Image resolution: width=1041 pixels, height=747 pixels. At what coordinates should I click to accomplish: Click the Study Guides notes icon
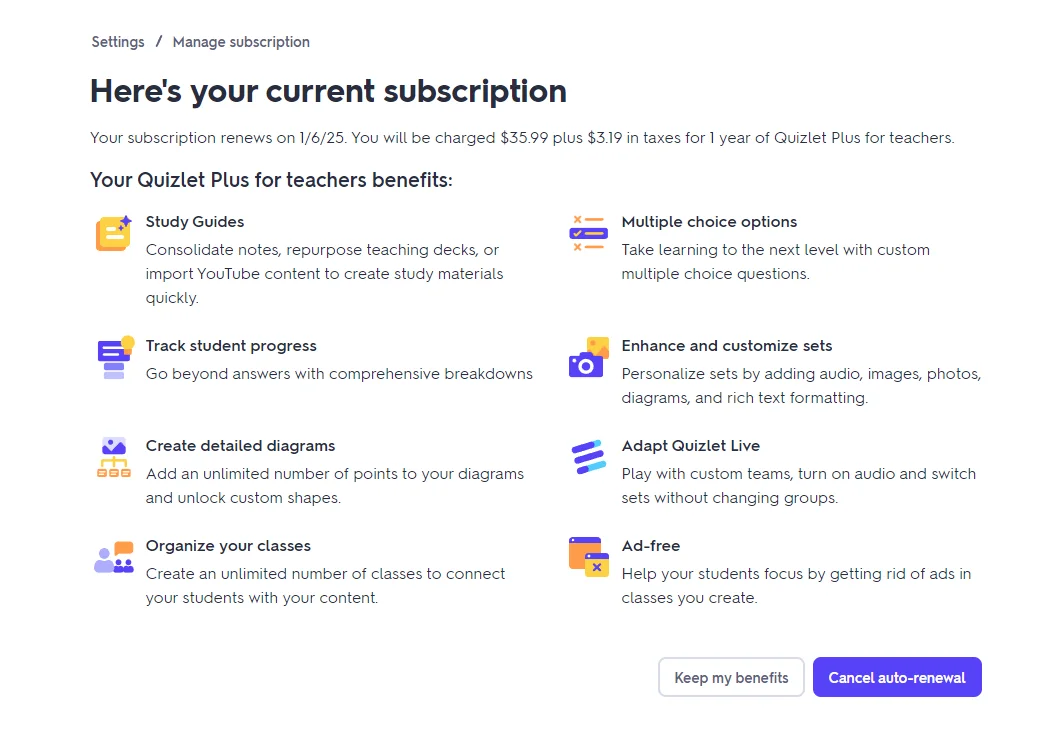point(114,233)
